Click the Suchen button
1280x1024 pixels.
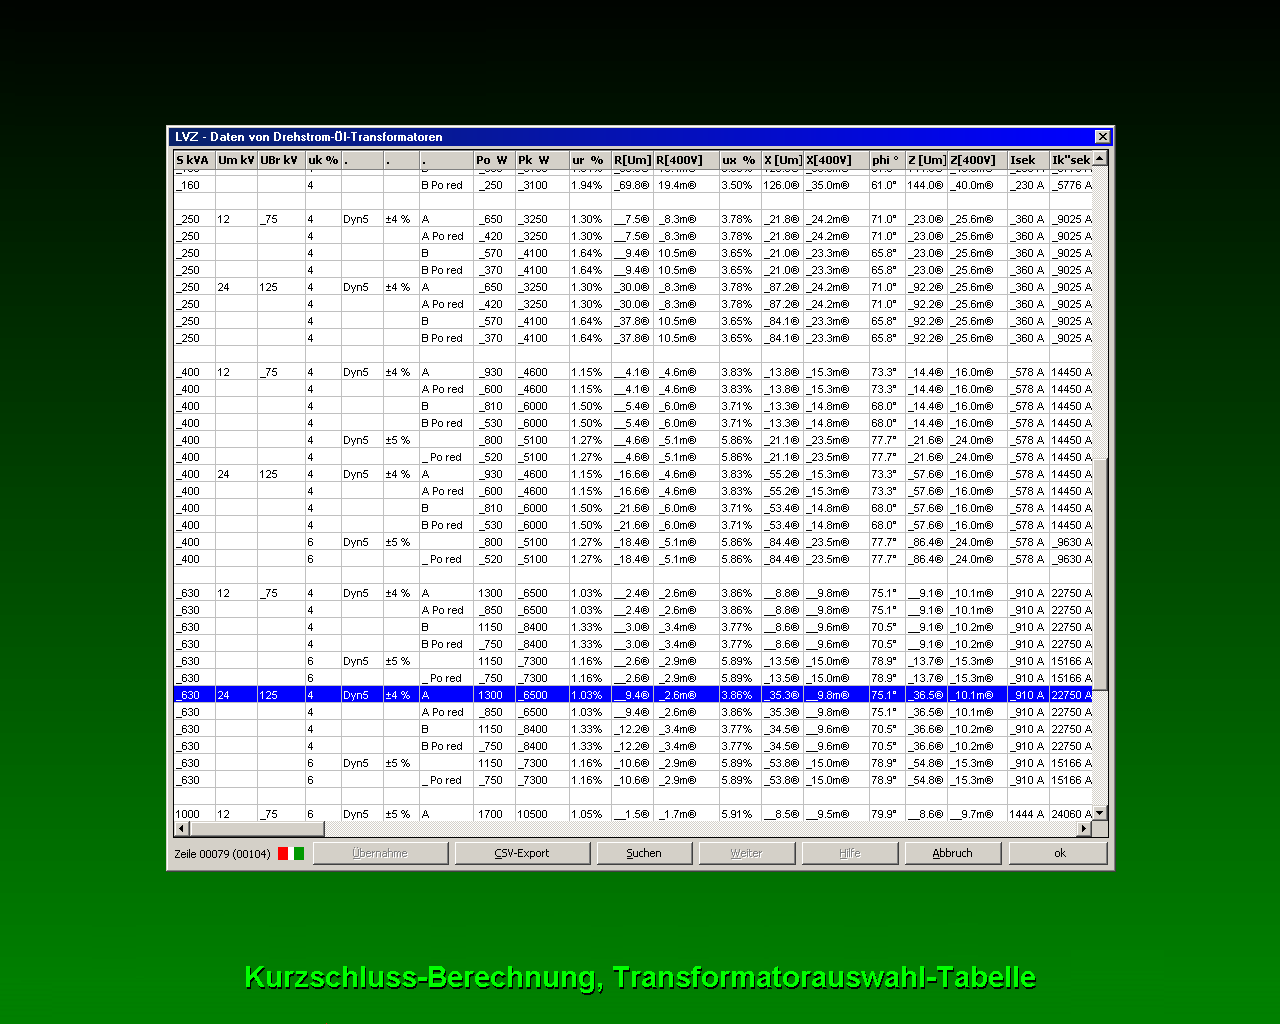pyautogui.click(x=644, y=853)
